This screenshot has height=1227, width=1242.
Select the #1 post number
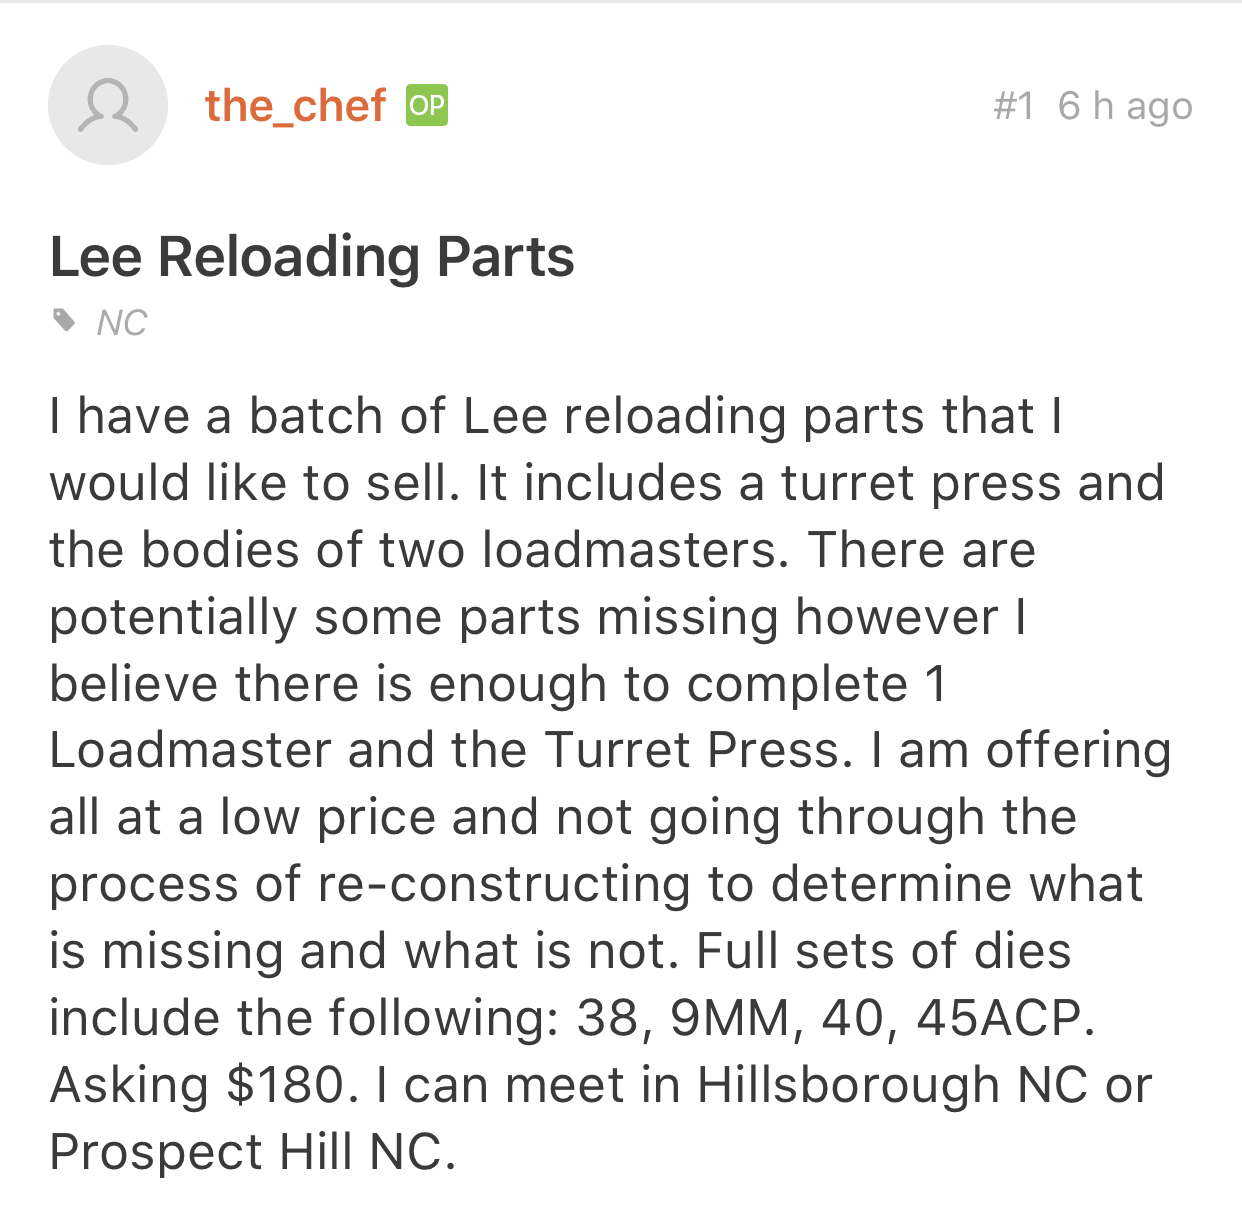pyautogui.click(x=1014, y=106)
